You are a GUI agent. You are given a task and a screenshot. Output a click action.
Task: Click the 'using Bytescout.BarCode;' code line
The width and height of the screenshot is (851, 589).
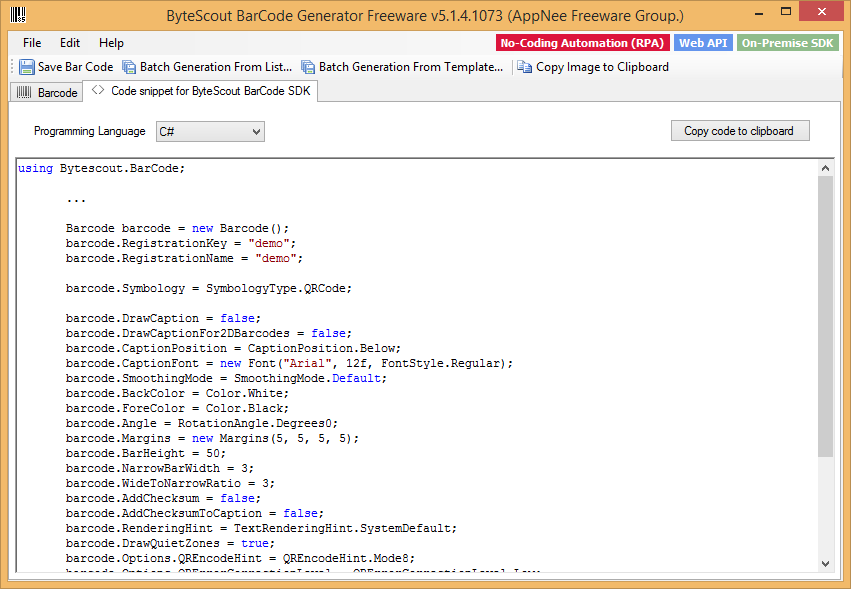101,168
